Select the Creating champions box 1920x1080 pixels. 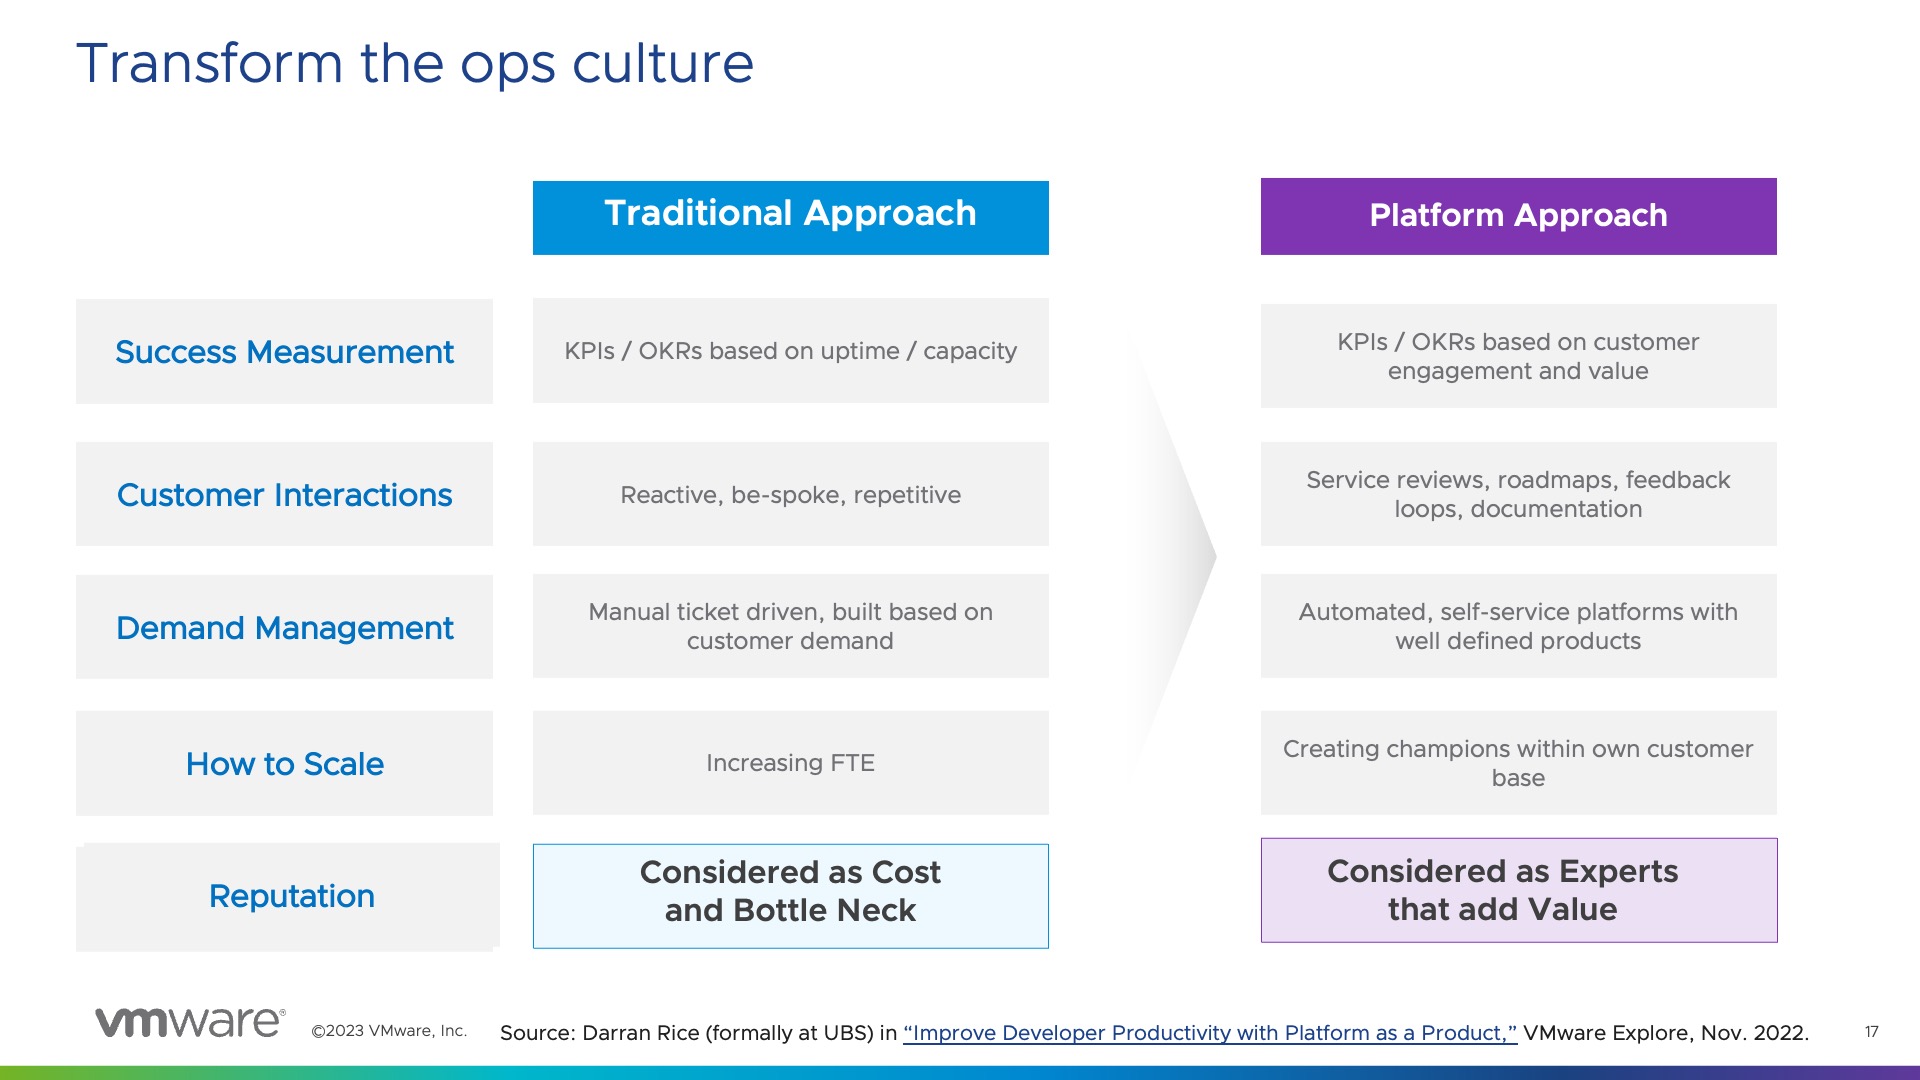1518,763
